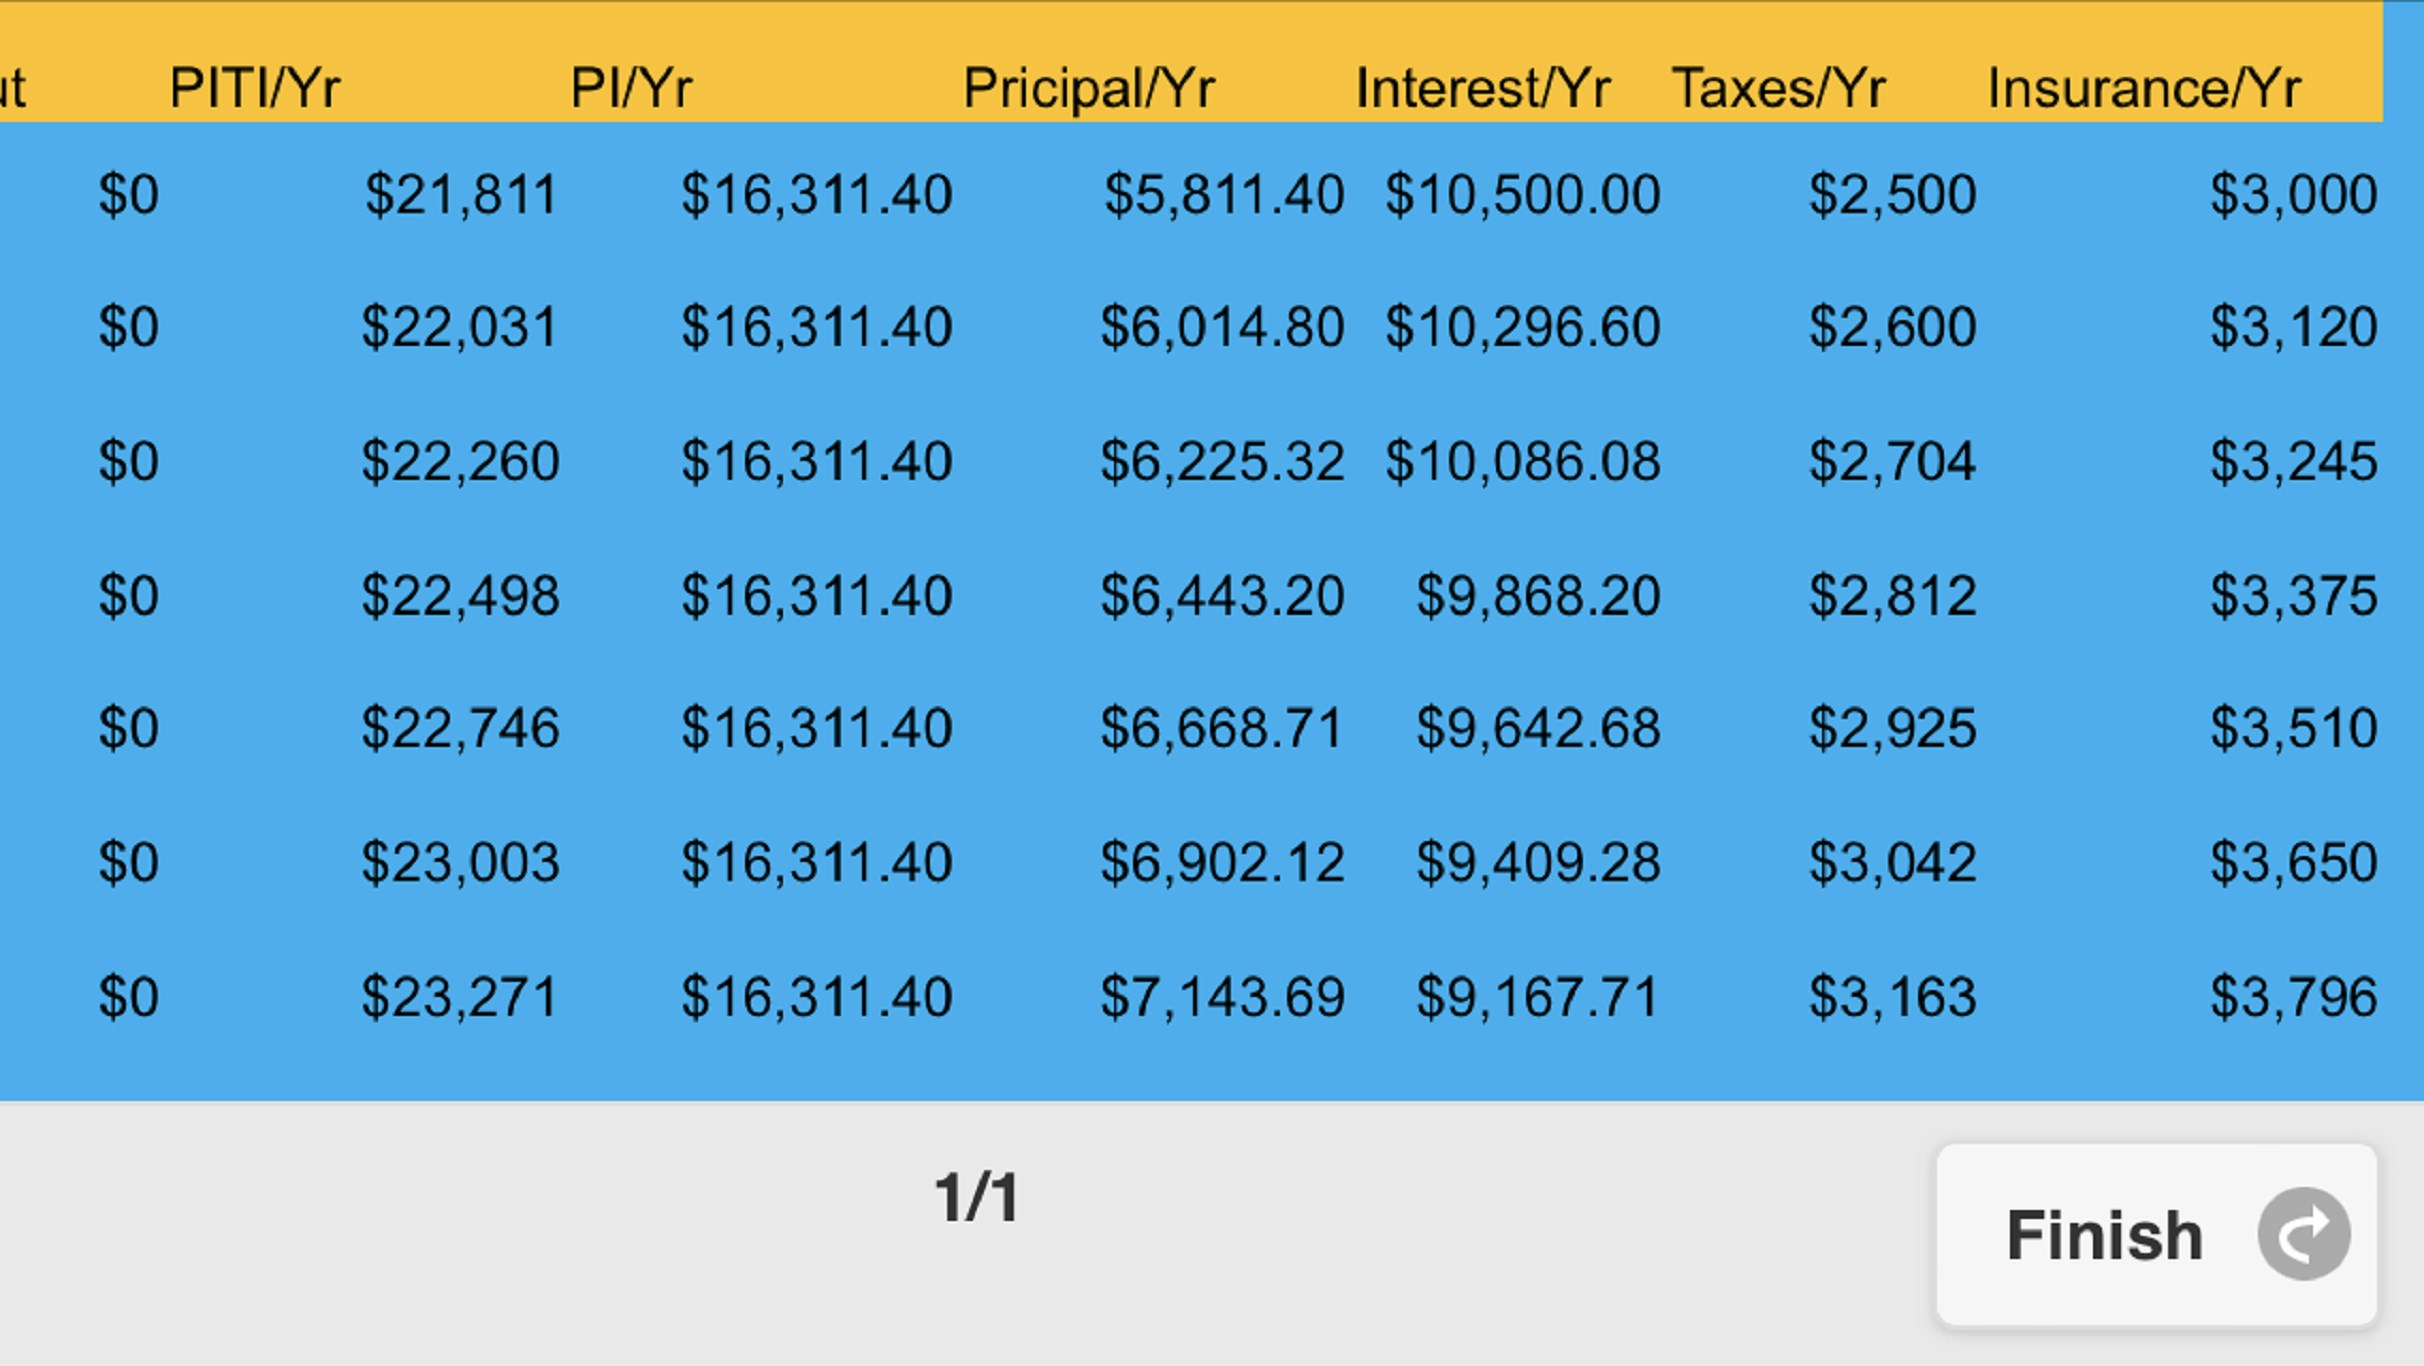The height and width of the screenshot is (1366, 2424).
Task: Click the Finish button
Action: [2156, 1235]
